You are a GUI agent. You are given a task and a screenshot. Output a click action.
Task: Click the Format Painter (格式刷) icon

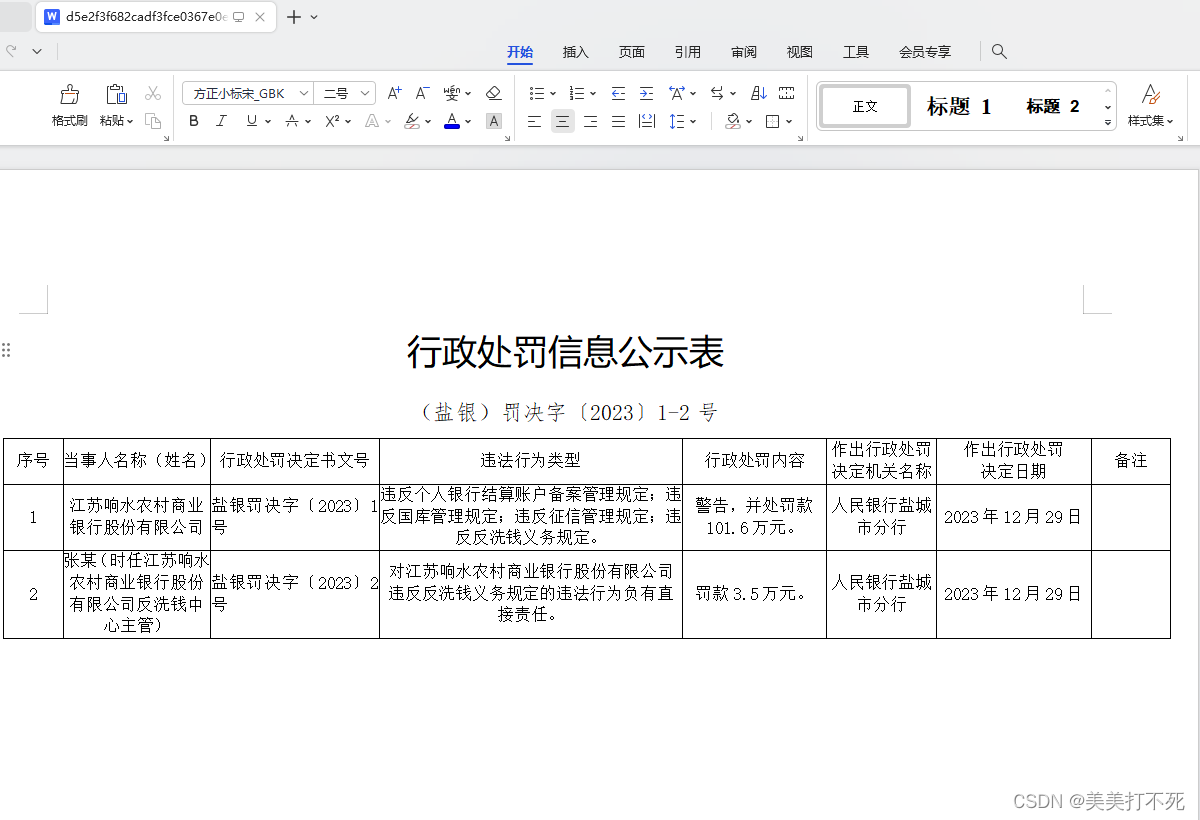[x=70, y=94]
